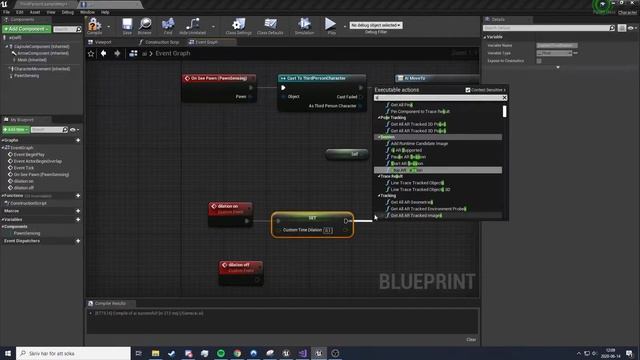Open the Asset menu

(35, 12)
